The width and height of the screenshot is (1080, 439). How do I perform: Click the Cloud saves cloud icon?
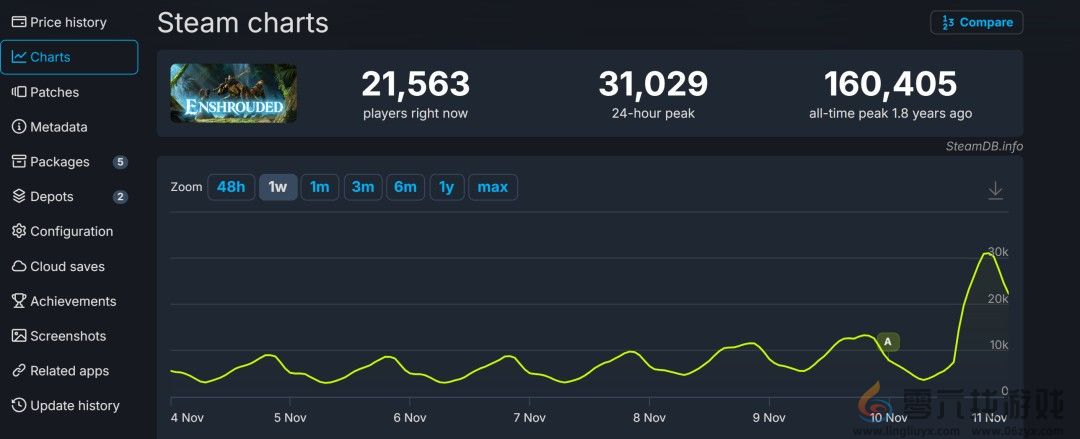19,266
